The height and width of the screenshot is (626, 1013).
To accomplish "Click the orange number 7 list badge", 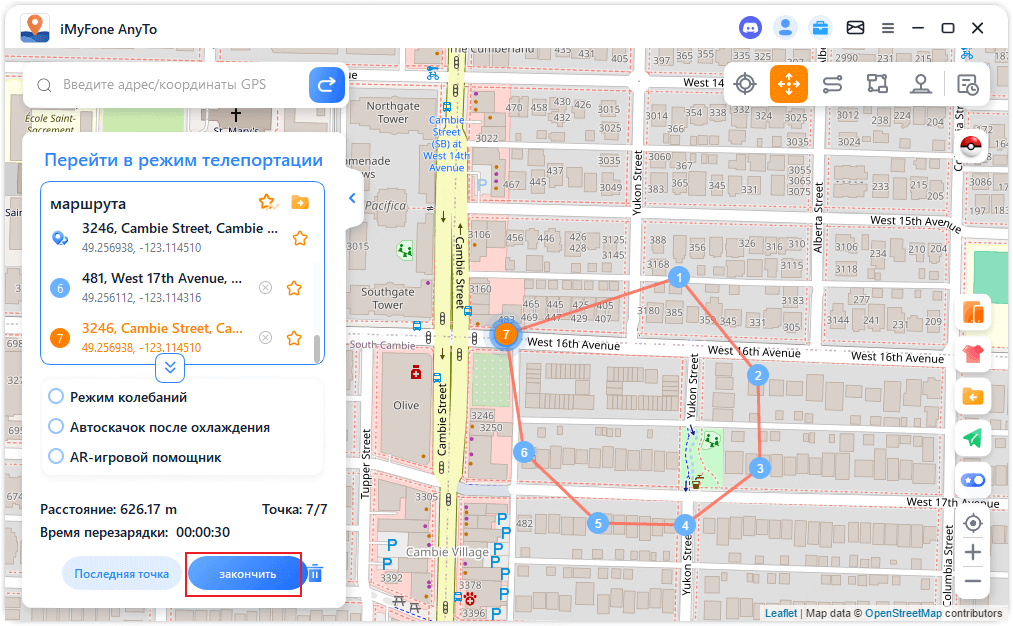I will [60, 338].
